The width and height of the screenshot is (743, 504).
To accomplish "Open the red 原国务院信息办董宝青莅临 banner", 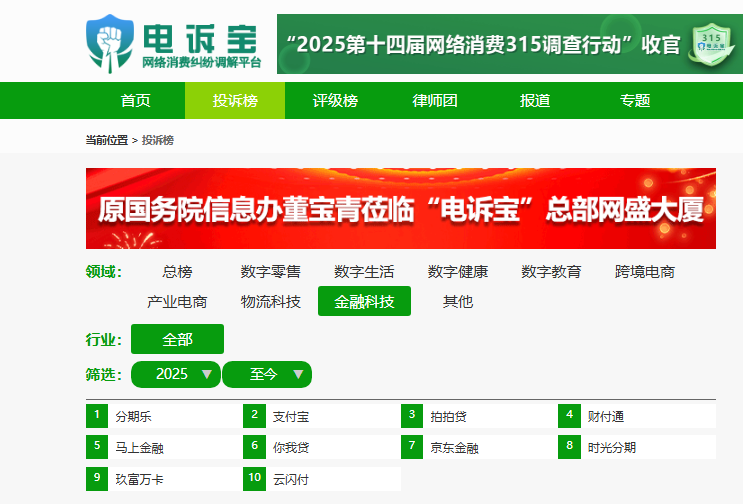I will point(401,208).
